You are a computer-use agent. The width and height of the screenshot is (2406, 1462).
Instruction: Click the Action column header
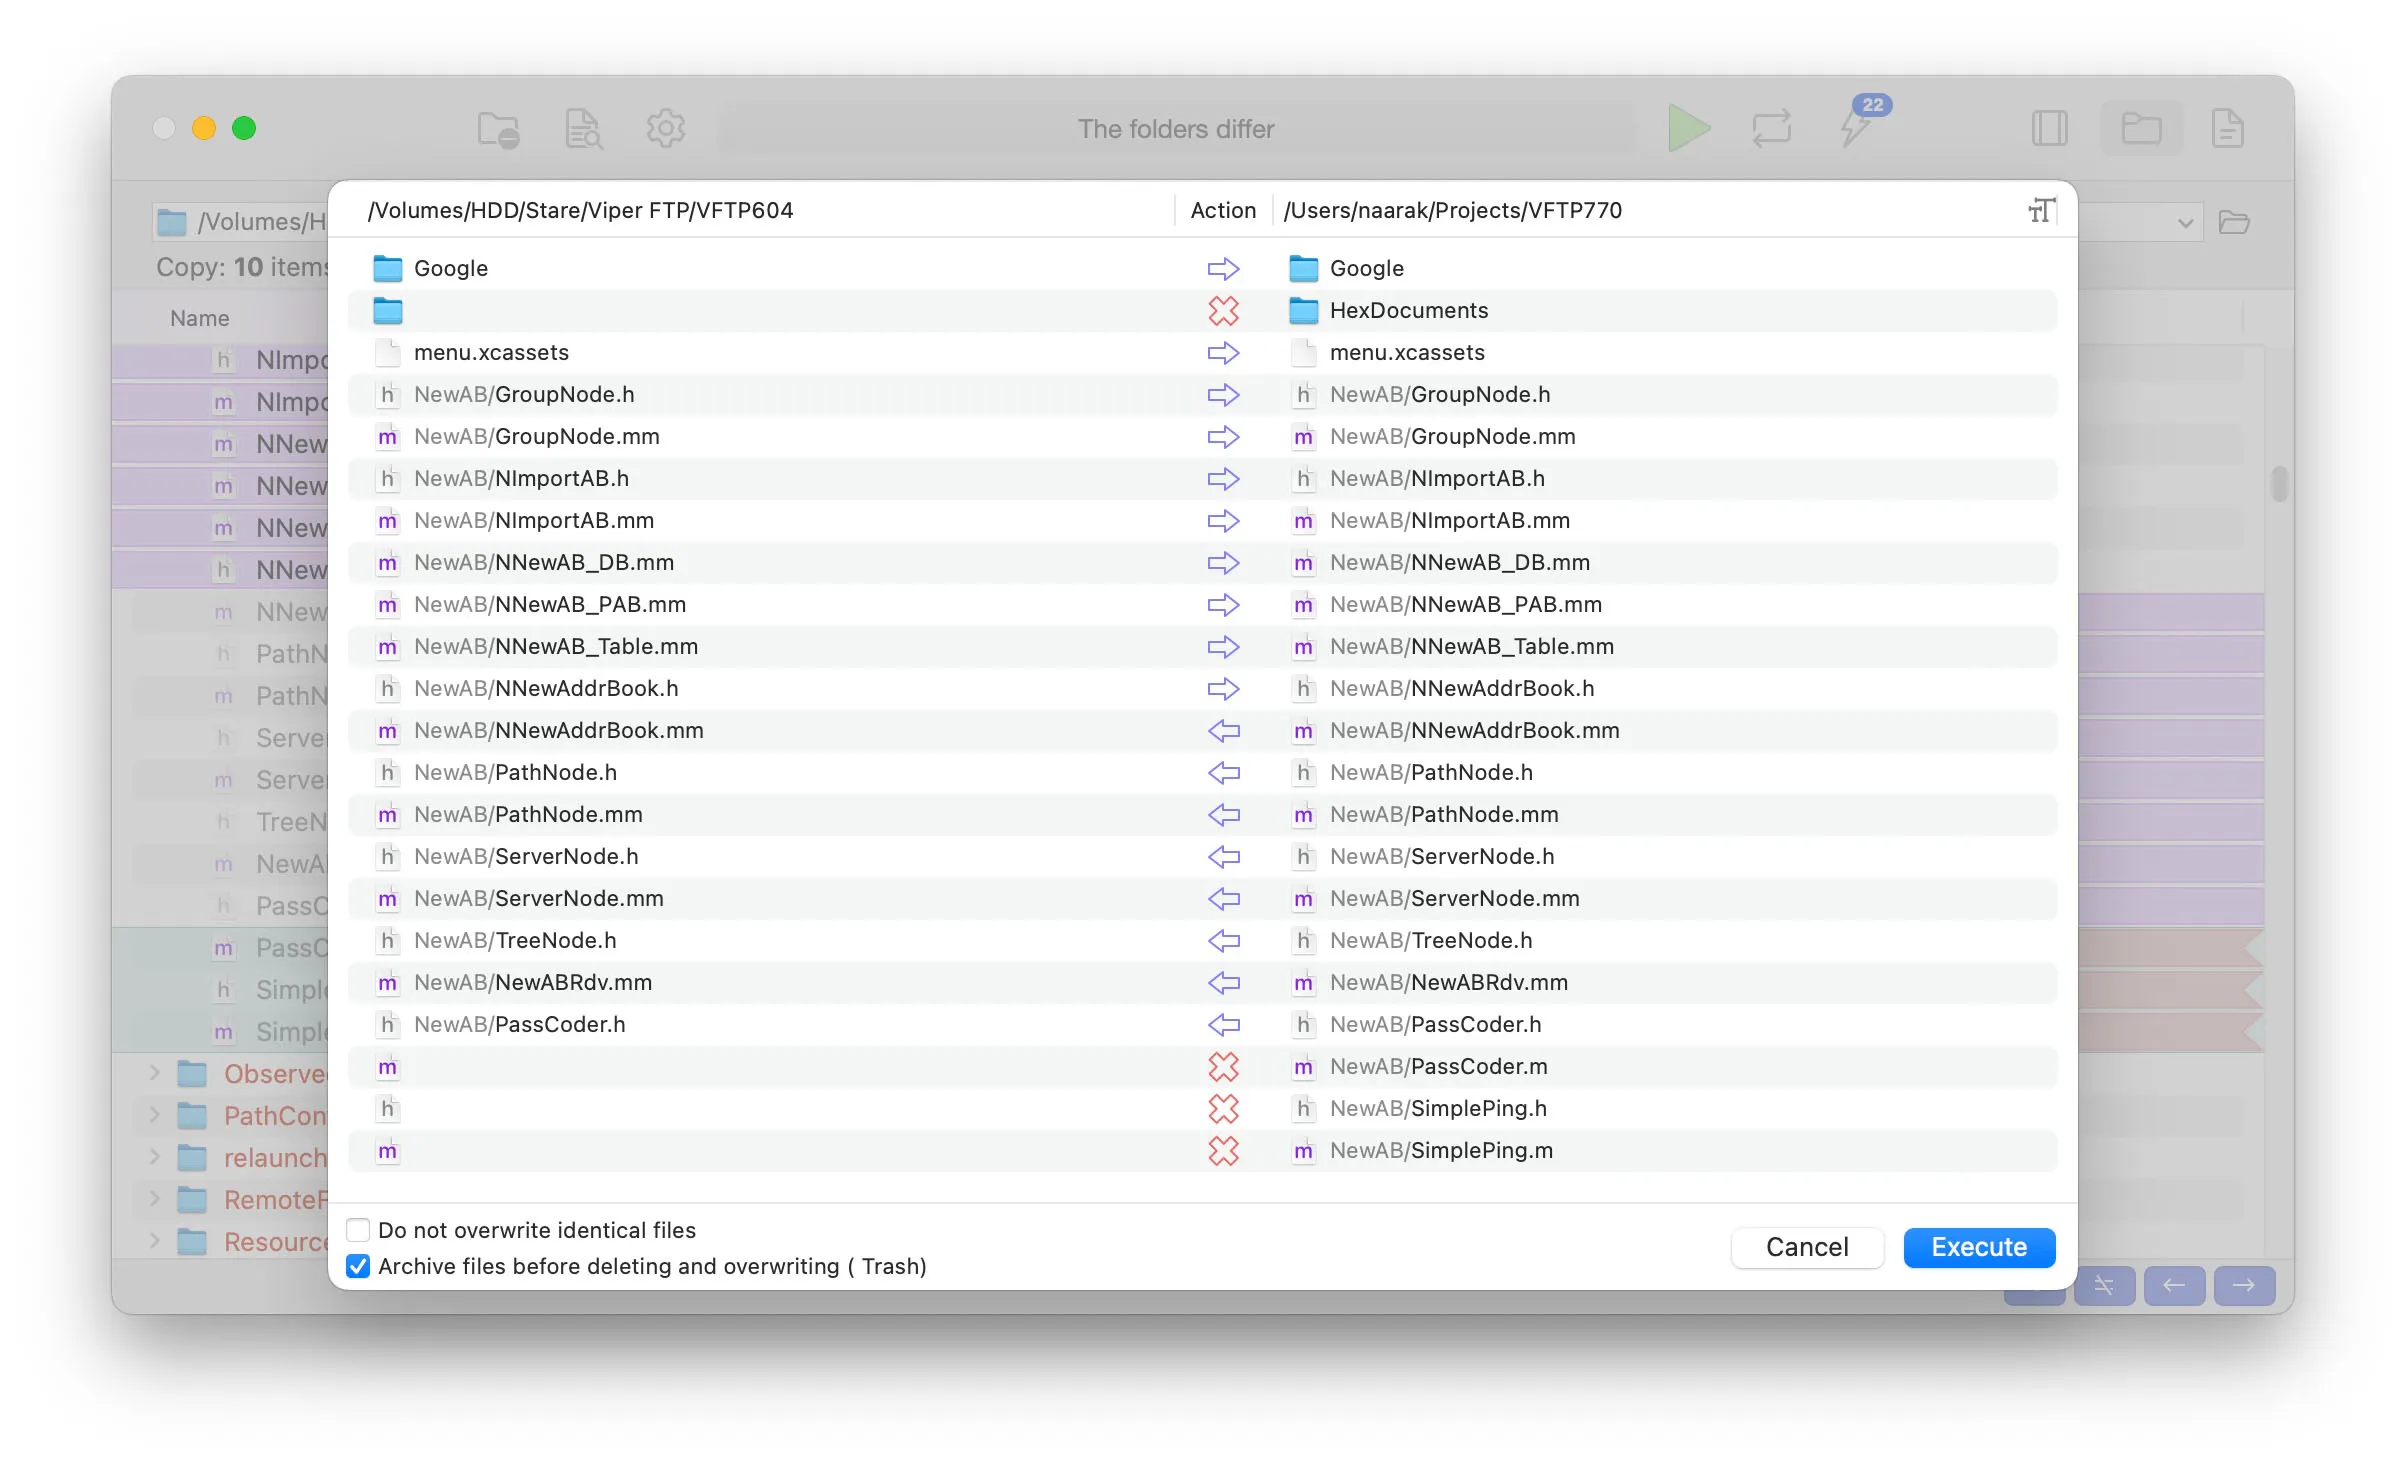click(x=1223, y=210)
